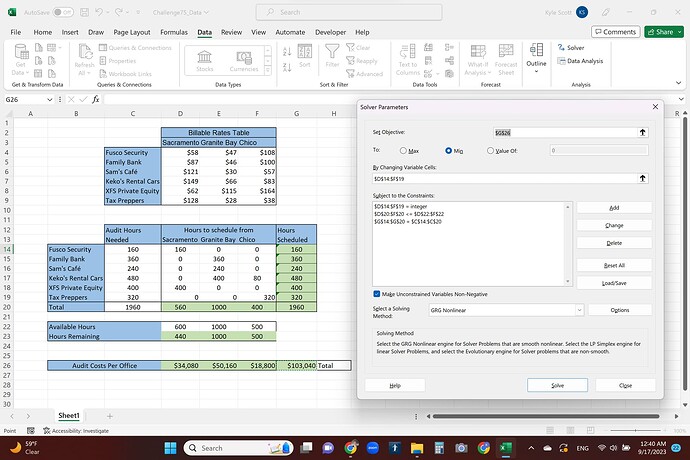This screenshot has height=460, width=690.
Task: Open the Zoom app taskbar icon
Action: point(373,448)
